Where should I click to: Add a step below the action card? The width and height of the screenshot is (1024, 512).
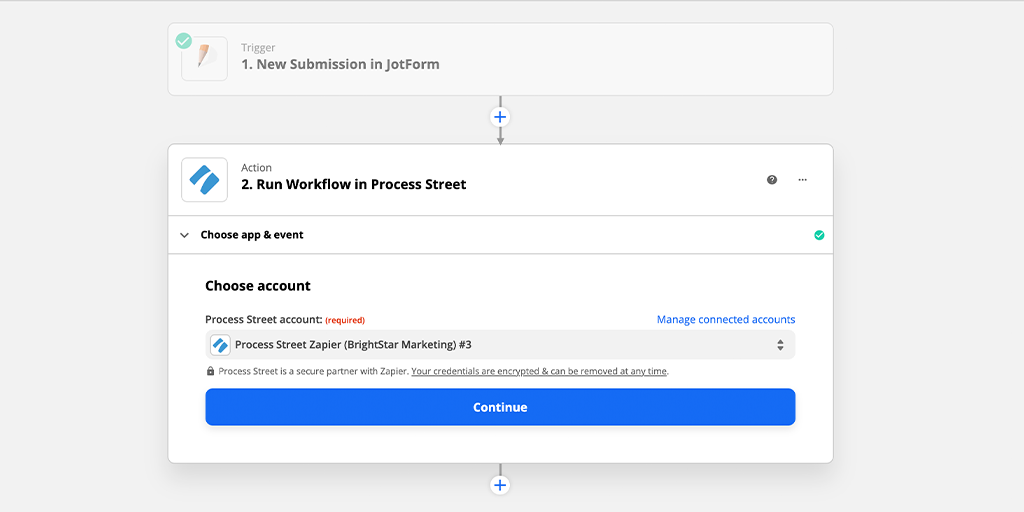coord(500,485)
